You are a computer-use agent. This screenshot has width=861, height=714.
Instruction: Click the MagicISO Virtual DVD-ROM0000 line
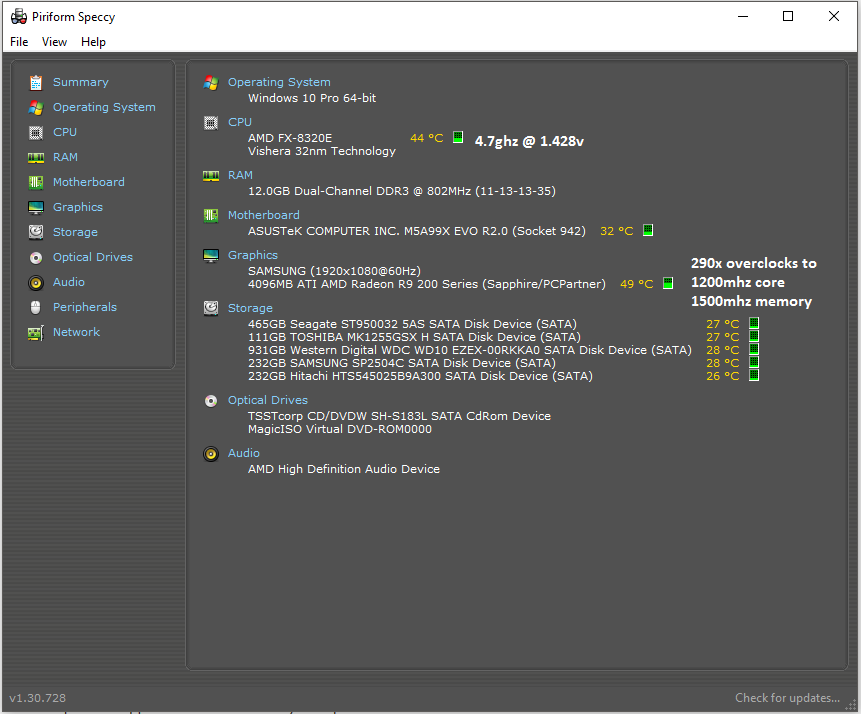[x=340, y=429]
